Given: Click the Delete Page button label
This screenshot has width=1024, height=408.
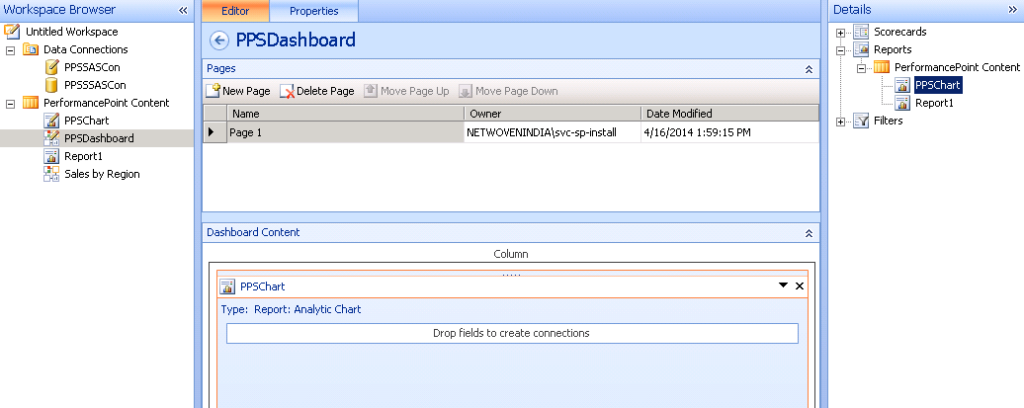Looking at the screenshot, I should pyautogui.click(x=325, y=91).
